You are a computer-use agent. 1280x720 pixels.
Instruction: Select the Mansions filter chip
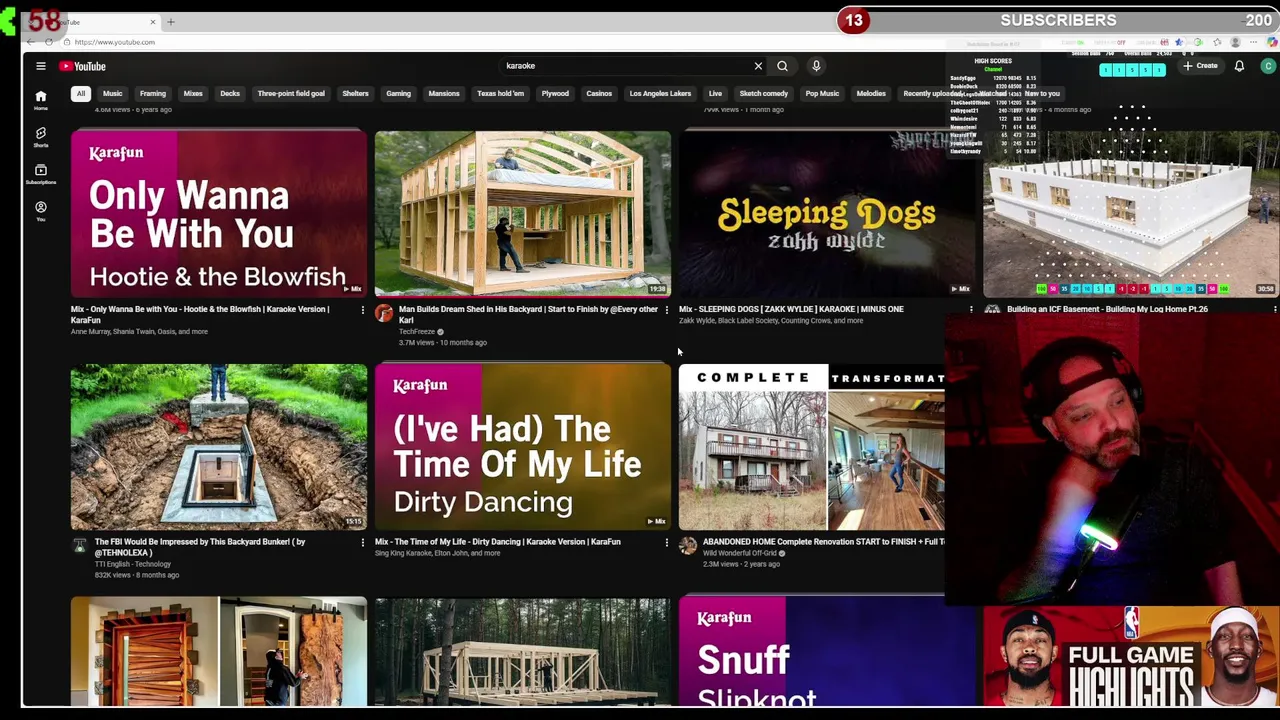point(444,93)
